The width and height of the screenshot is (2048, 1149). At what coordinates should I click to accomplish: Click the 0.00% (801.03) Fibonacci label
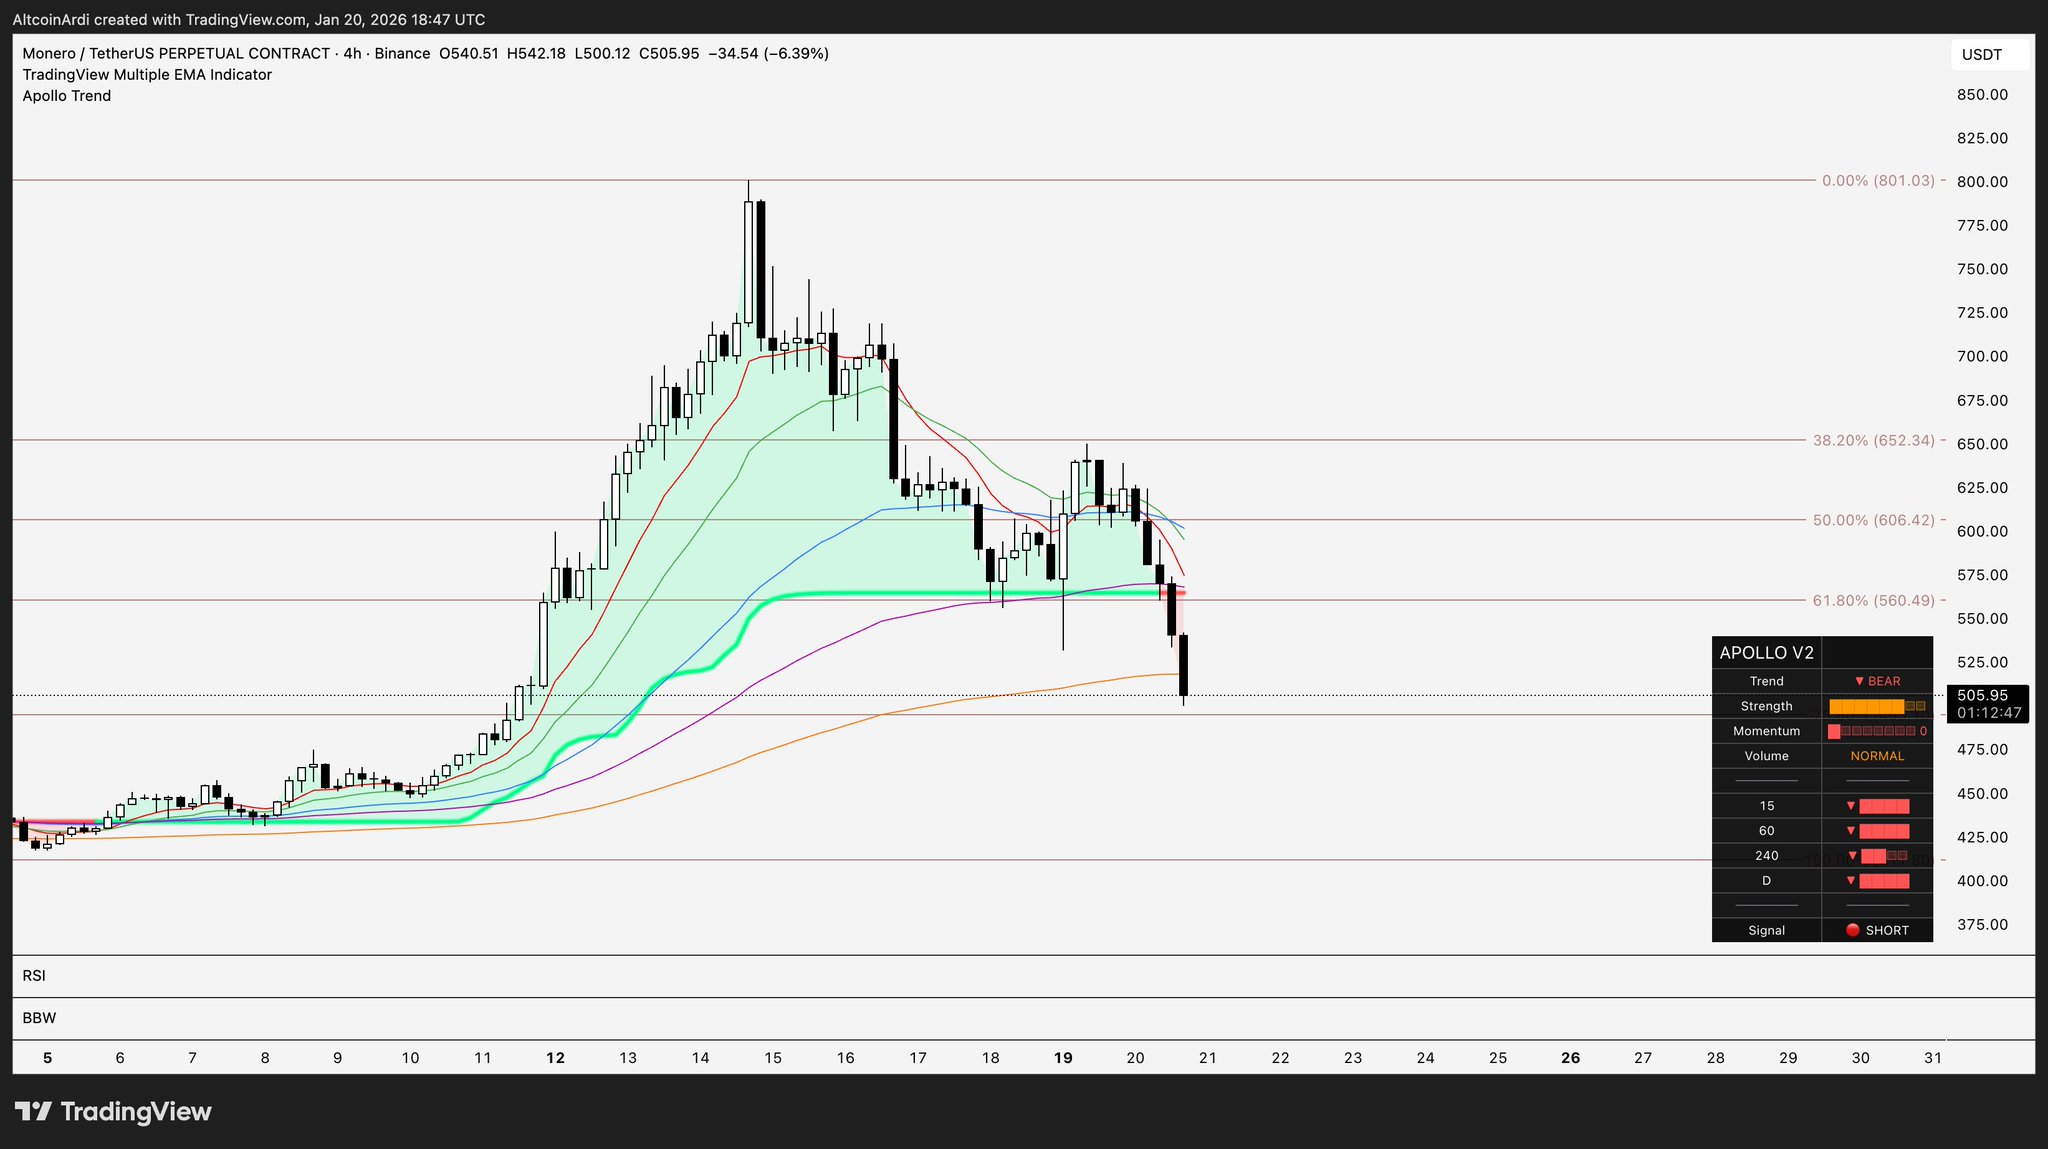click(1877, 181)
